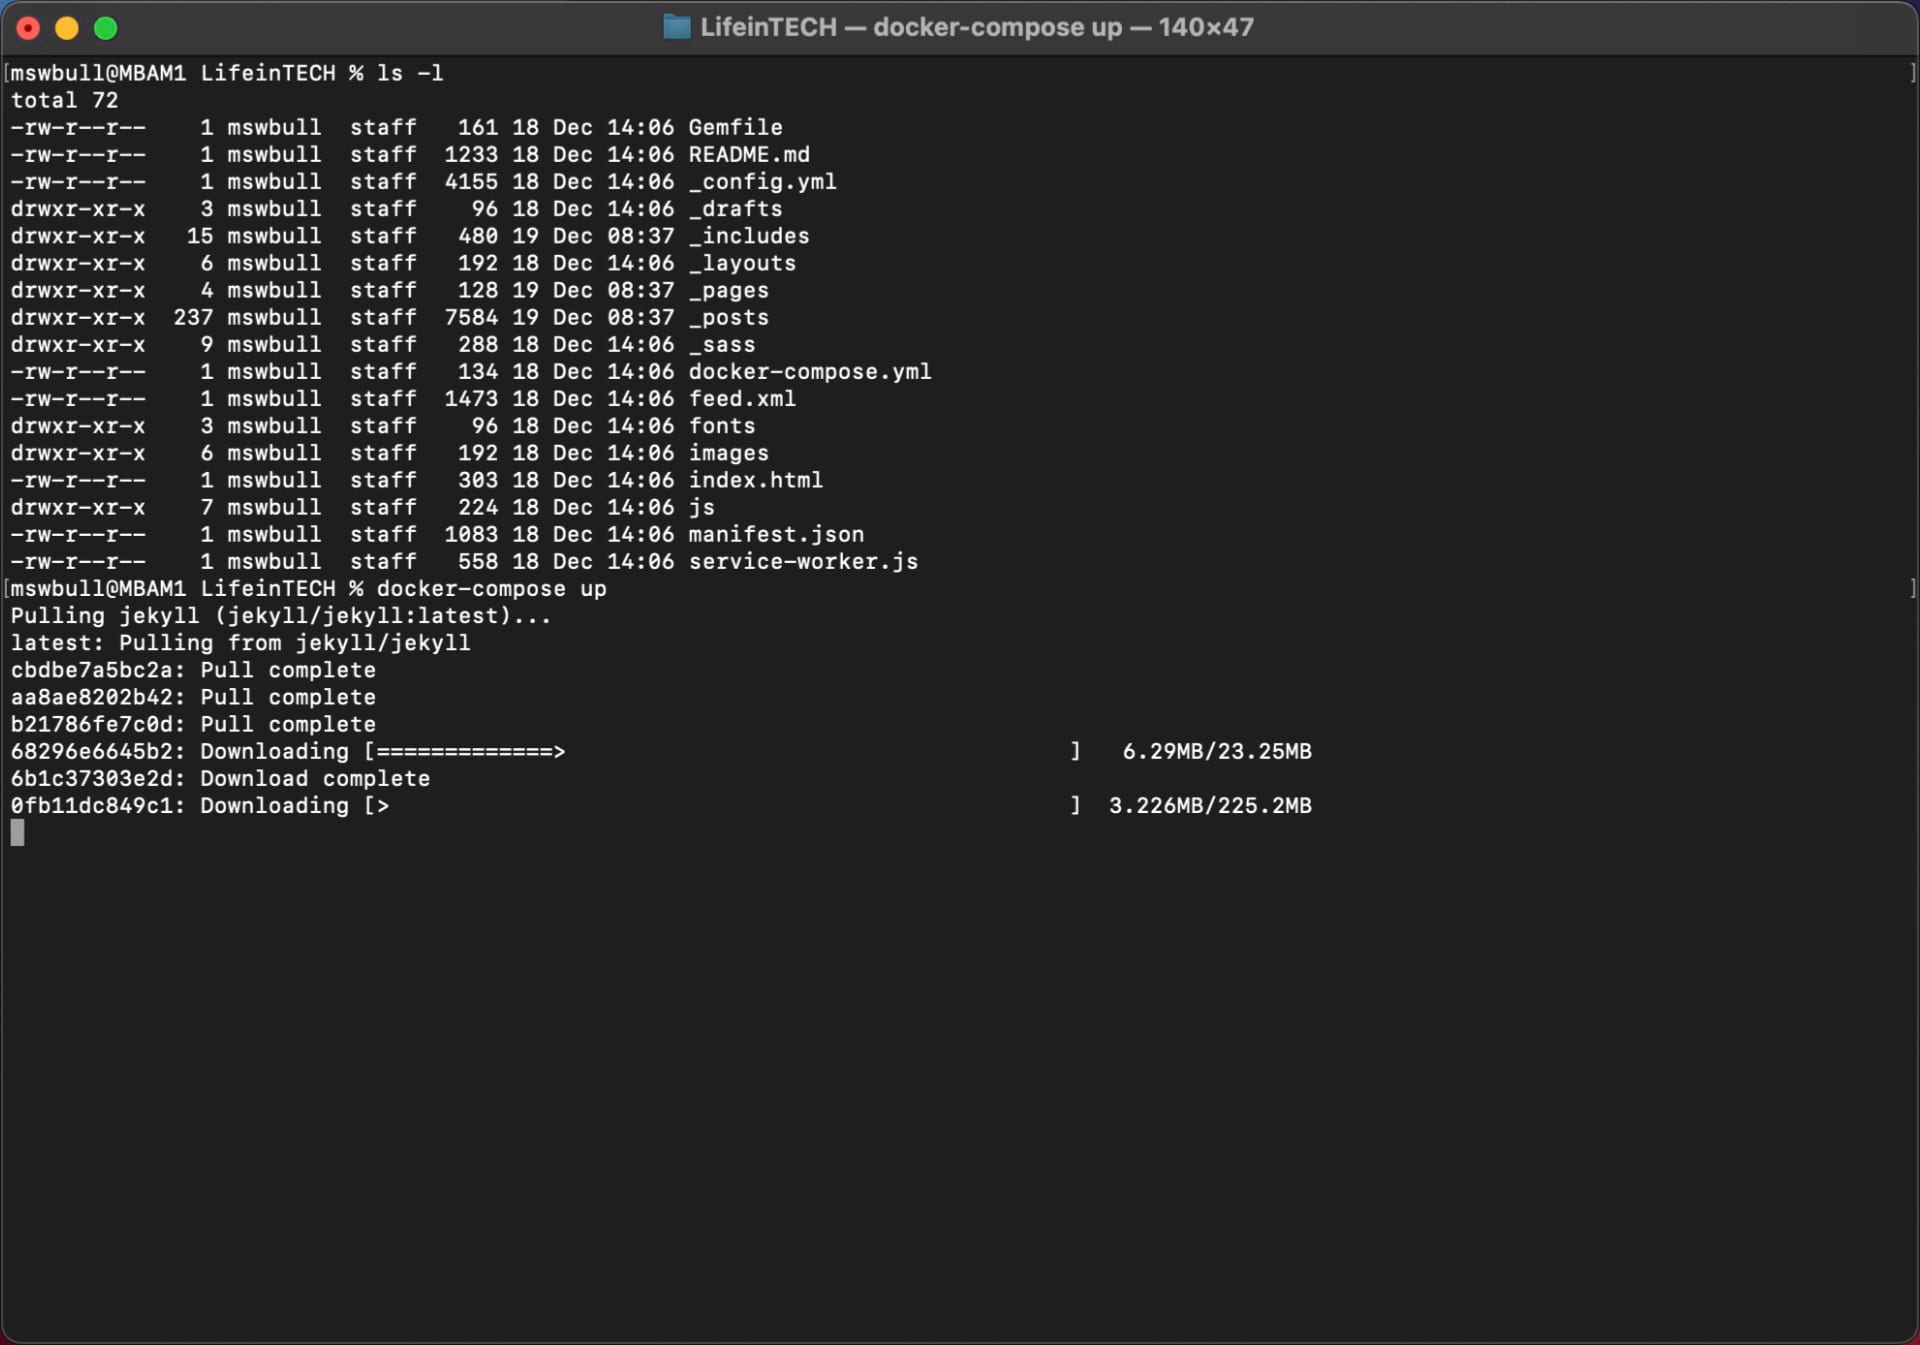Viewport: 1920px width, 1345px height.
Task: Click the '_config.yml' file name
Action: point(762,181)
